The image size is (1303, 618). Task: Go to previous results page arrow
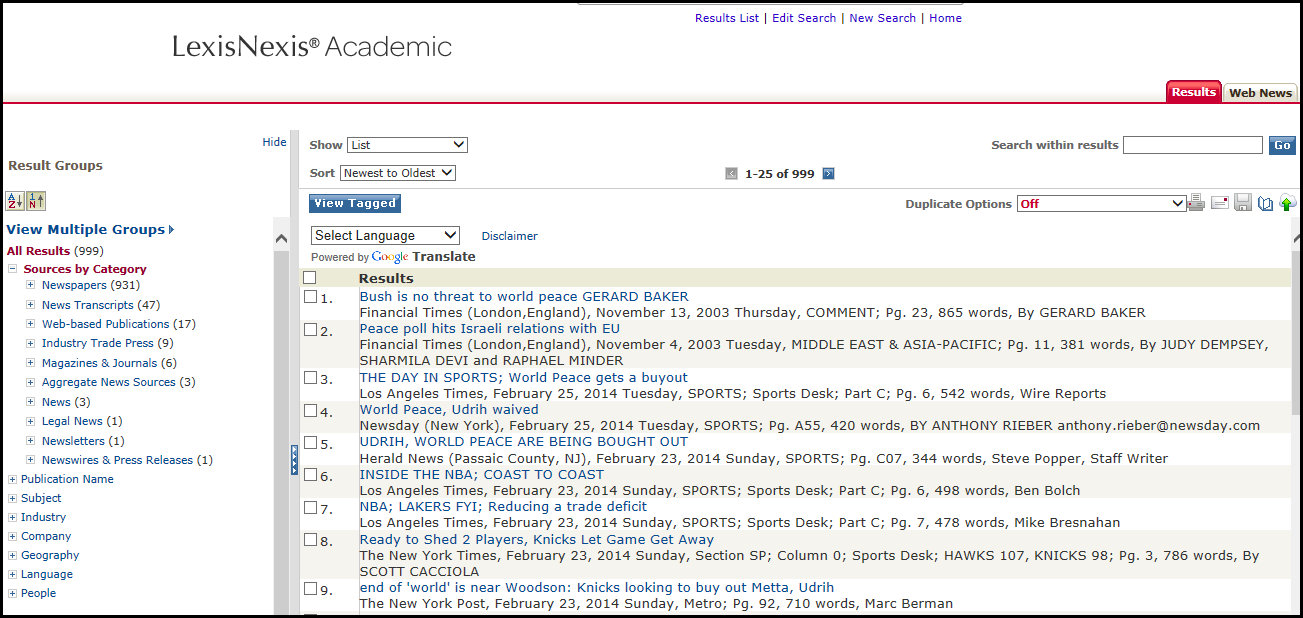[732, 174]
